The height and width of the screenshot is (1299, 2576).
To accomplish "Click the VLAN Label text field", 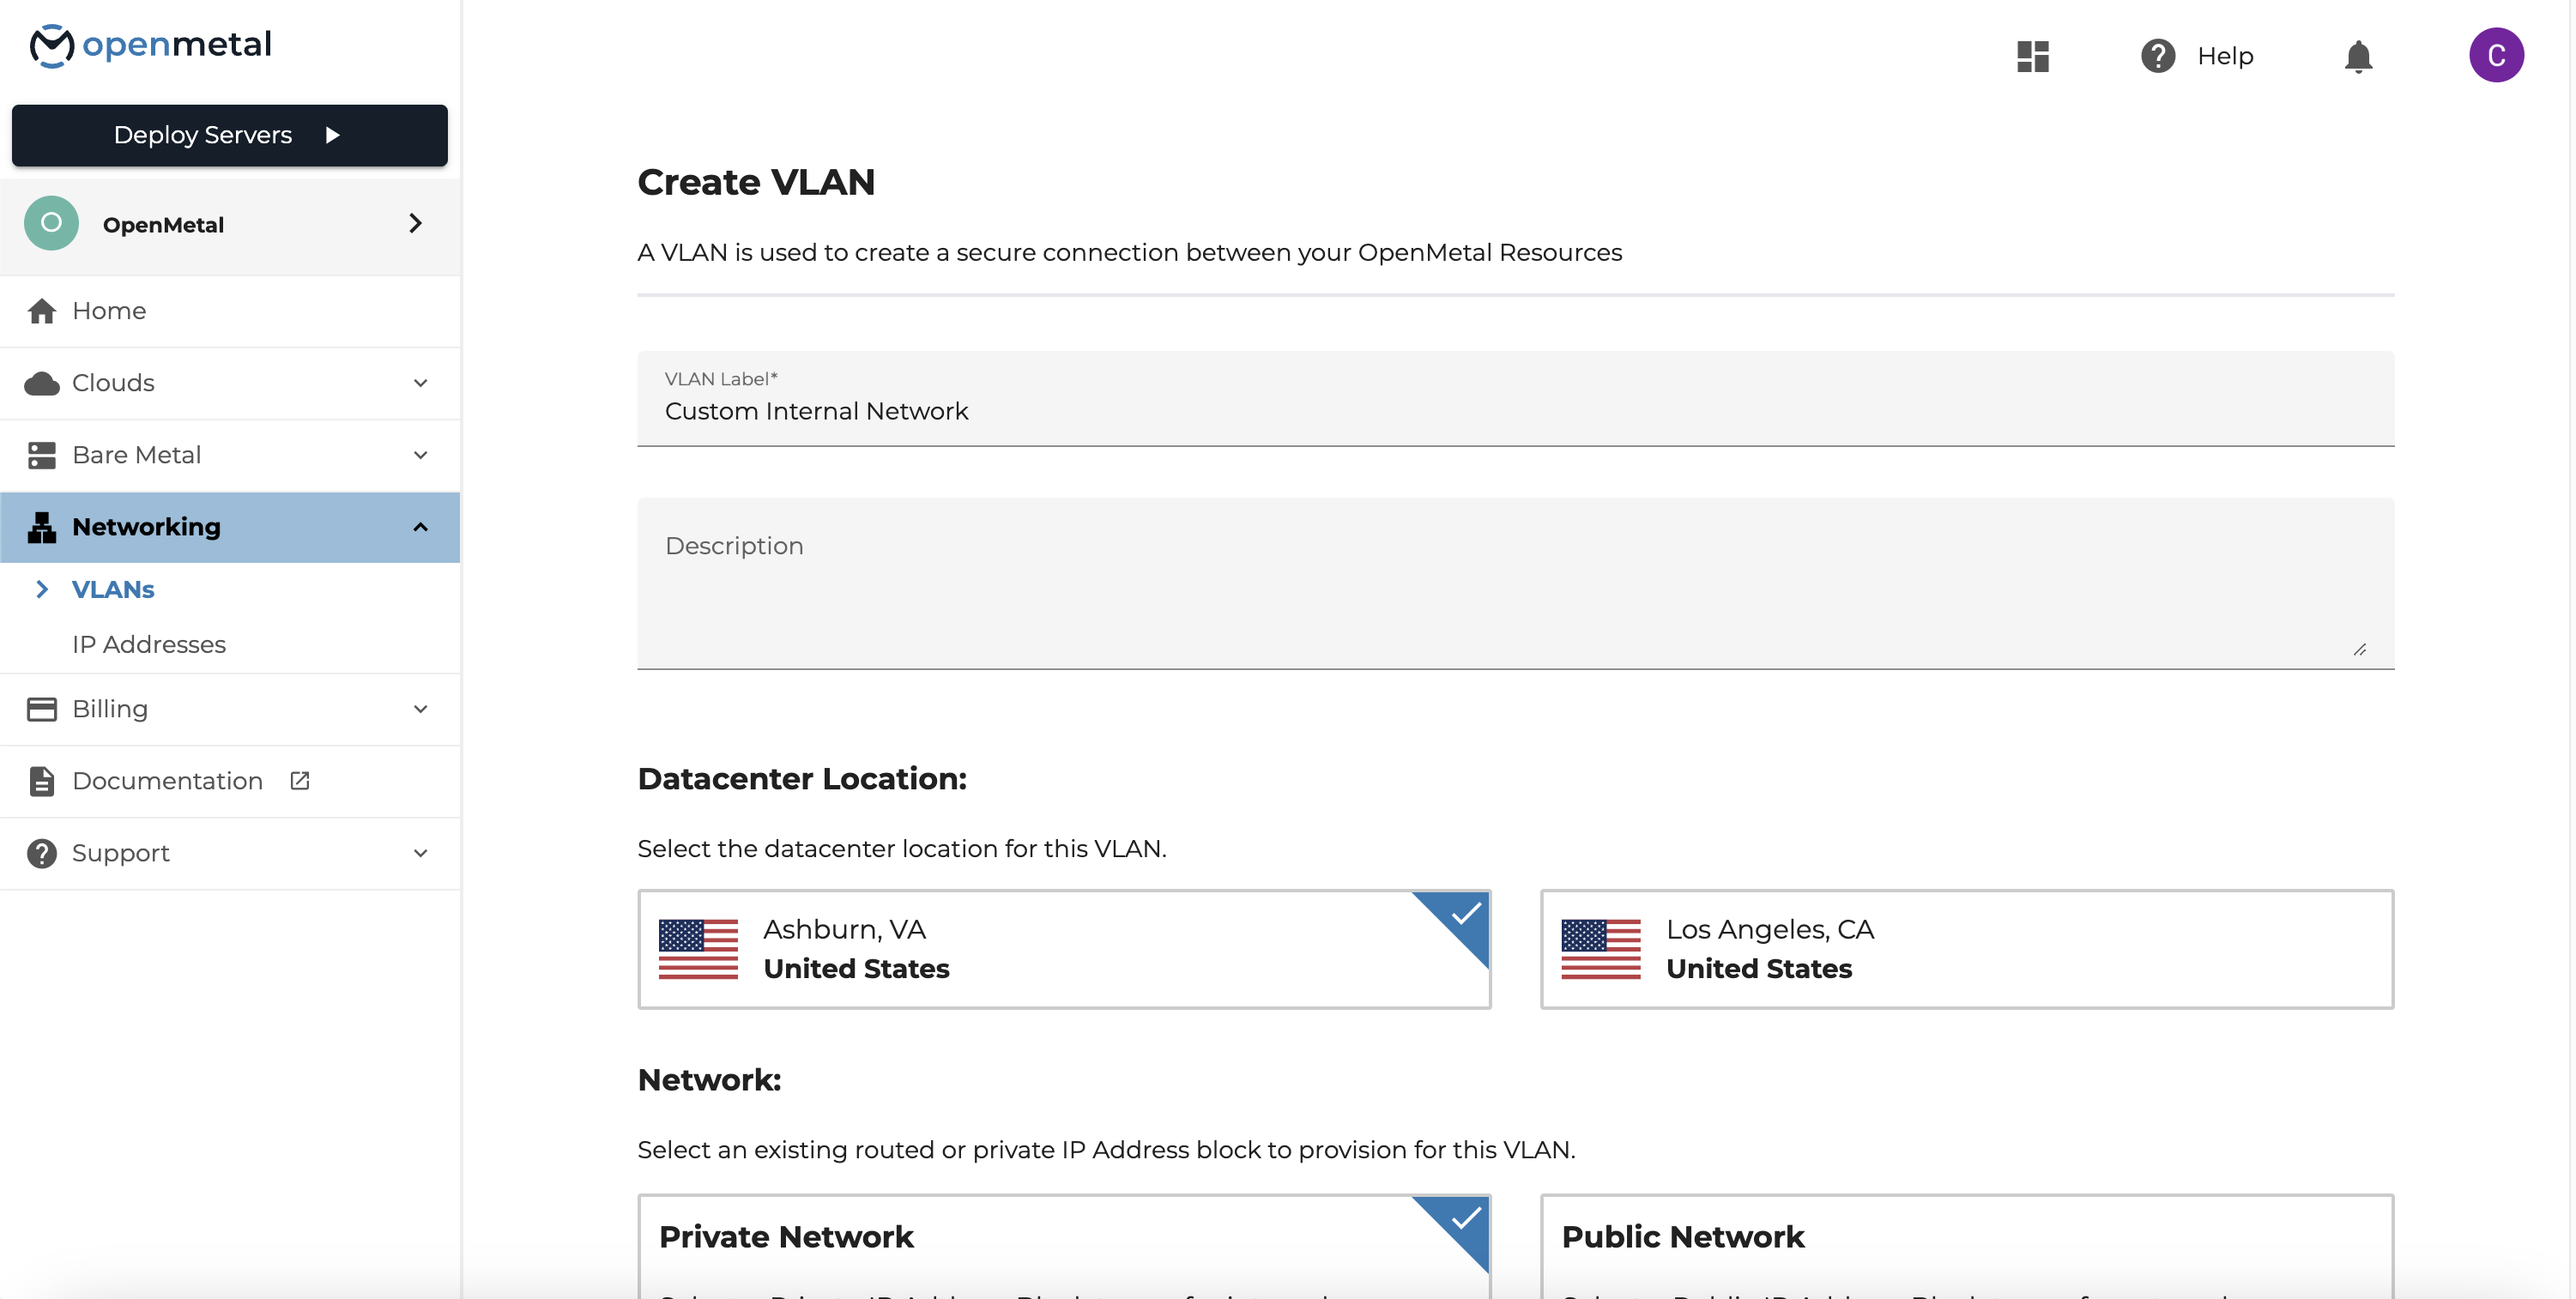I will [1514, 411].
